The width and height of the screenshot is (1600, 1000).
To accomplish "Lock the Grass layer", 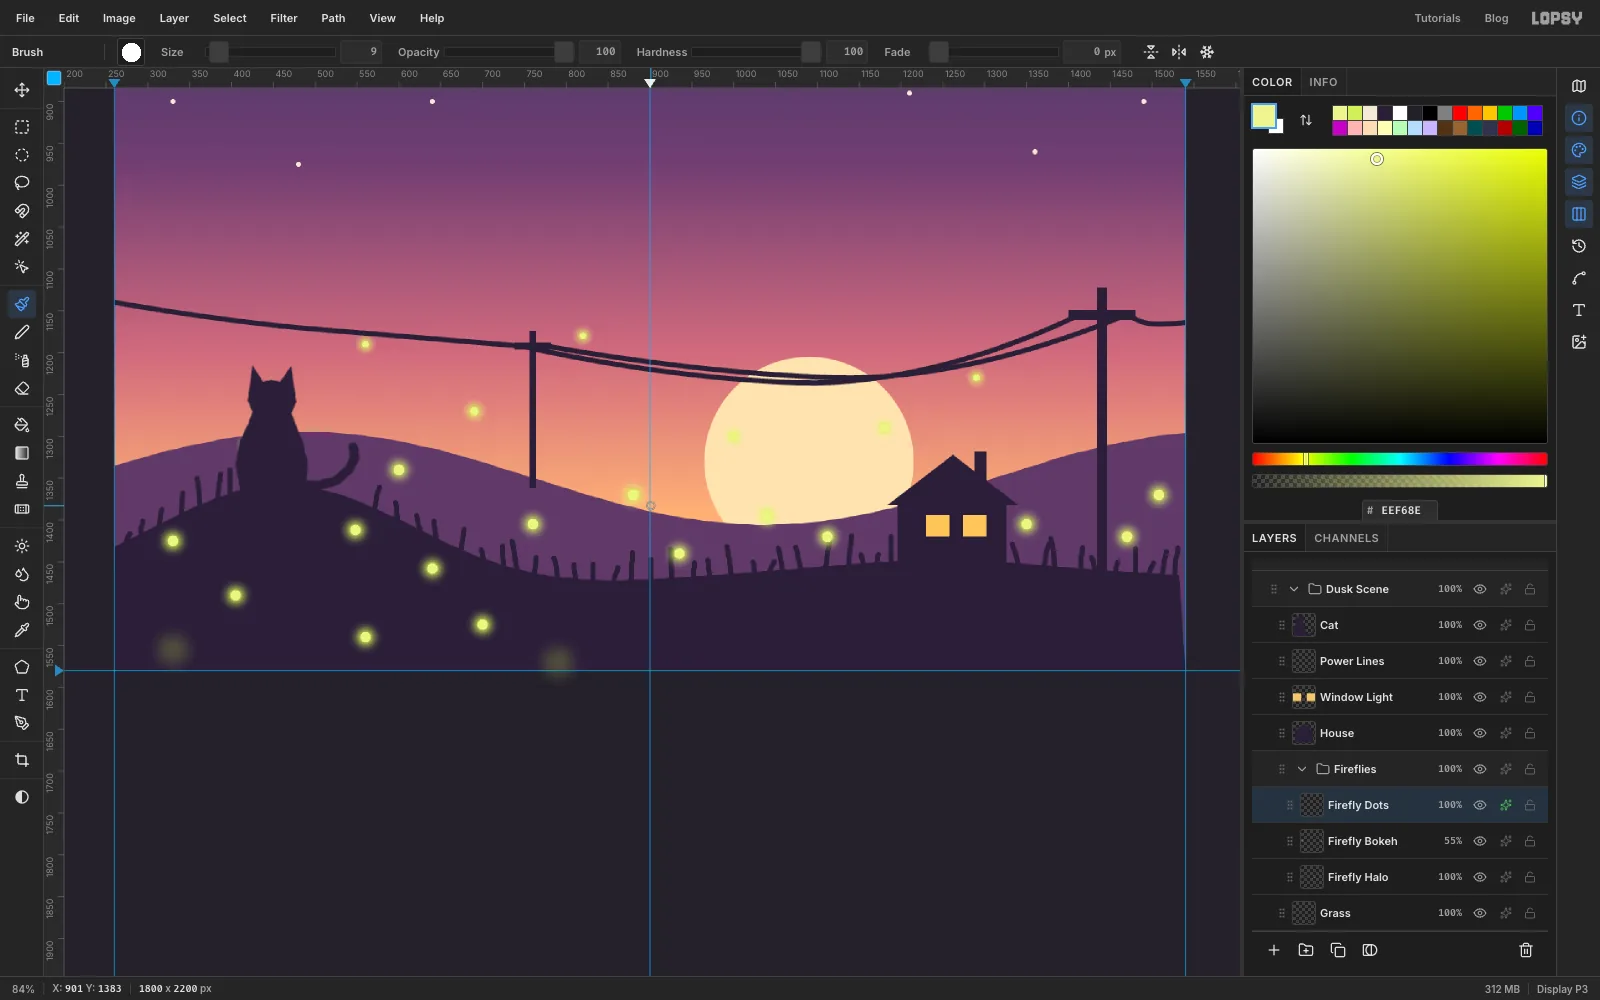I will point(1530,913).
